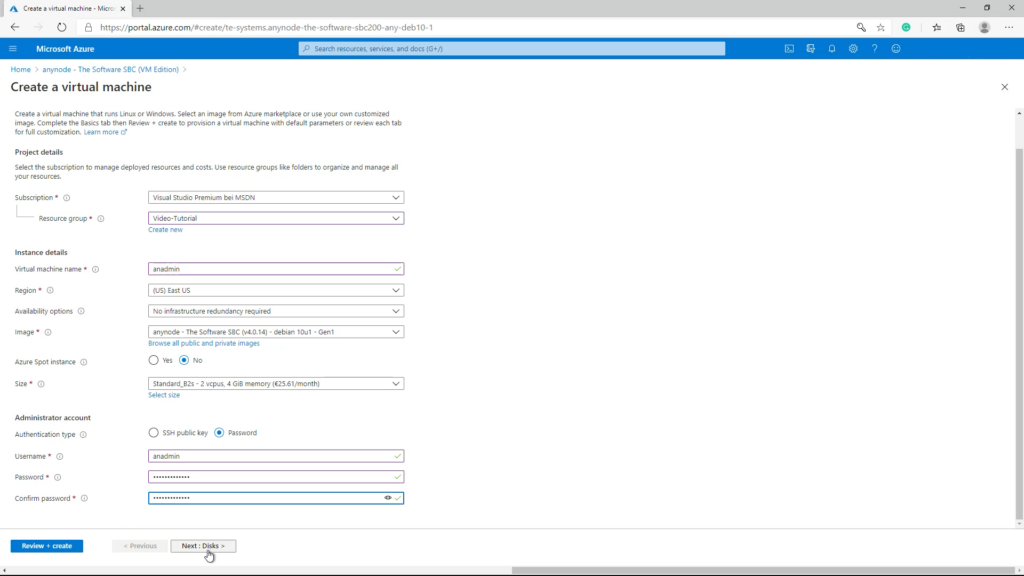This screenshot has width=1024, height=576.
Task: Add page to favorites star icon
Action: 881,27
